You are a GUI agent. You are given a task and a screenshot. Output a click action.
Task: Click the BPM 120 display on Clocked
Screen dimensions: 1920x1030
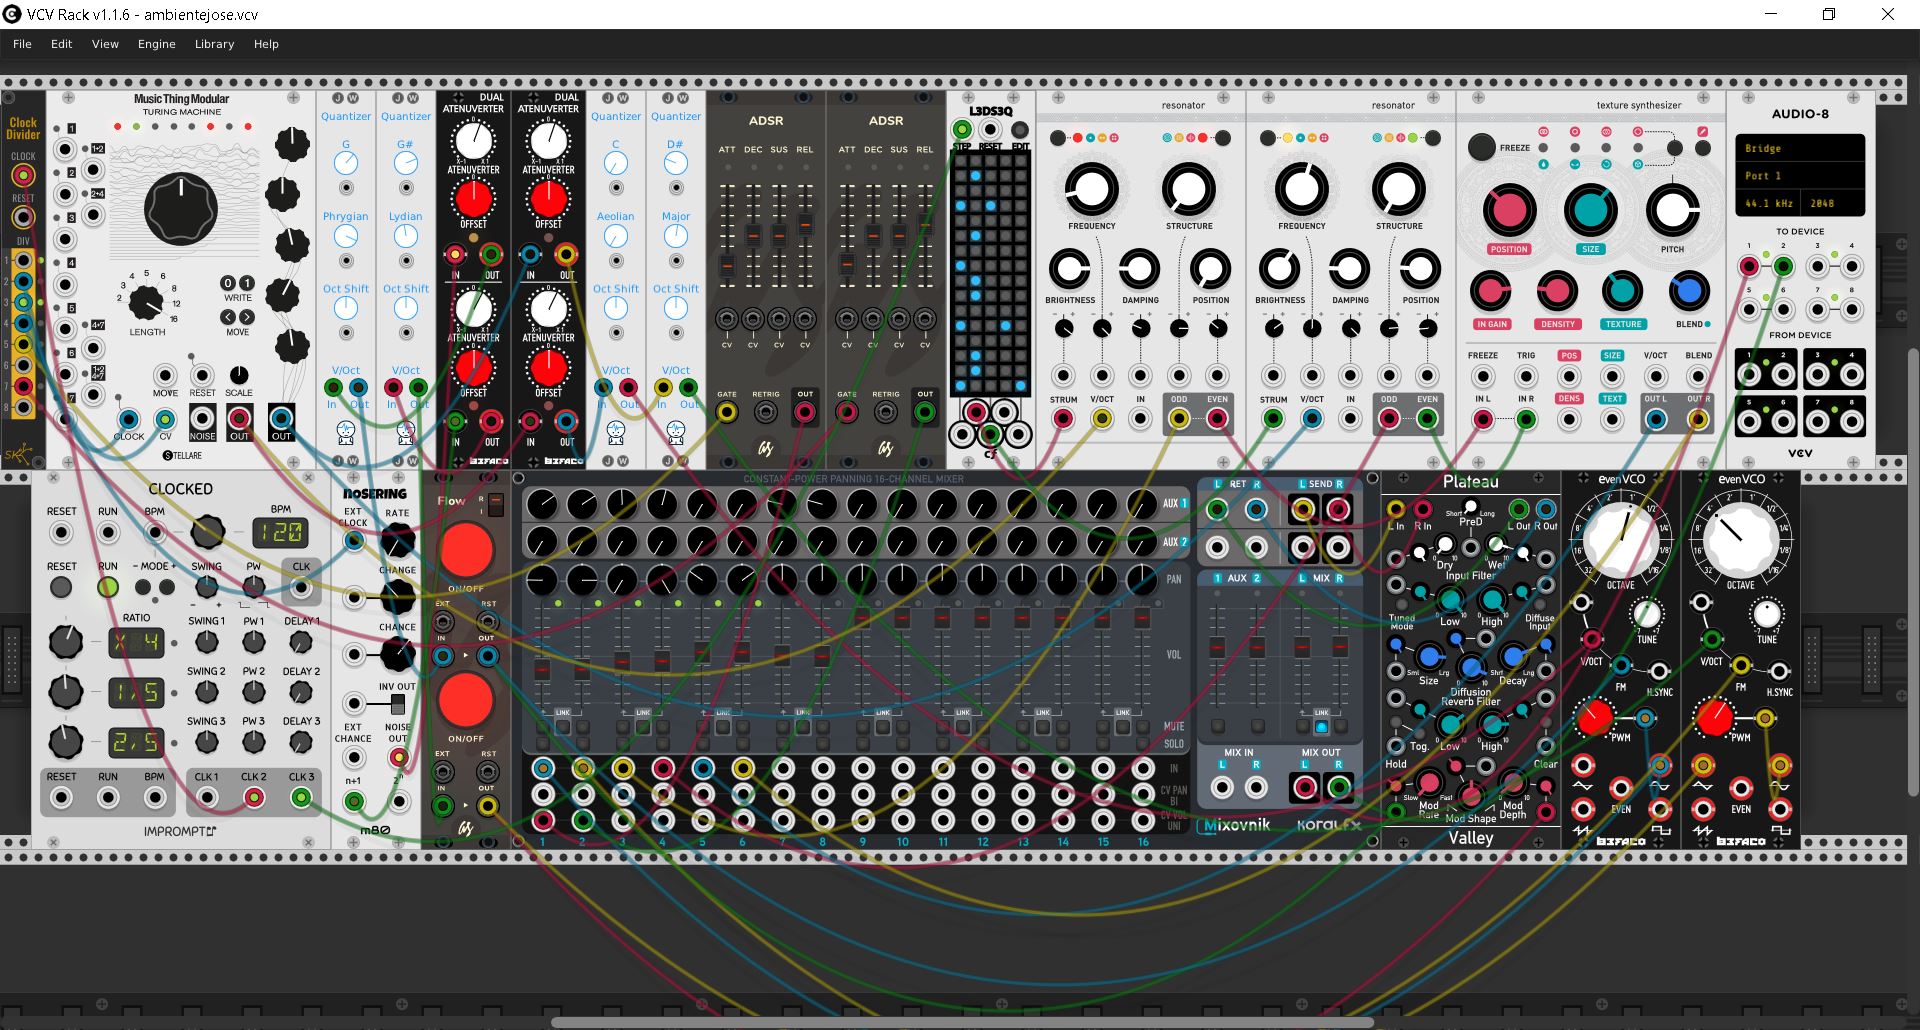(280, 532)
